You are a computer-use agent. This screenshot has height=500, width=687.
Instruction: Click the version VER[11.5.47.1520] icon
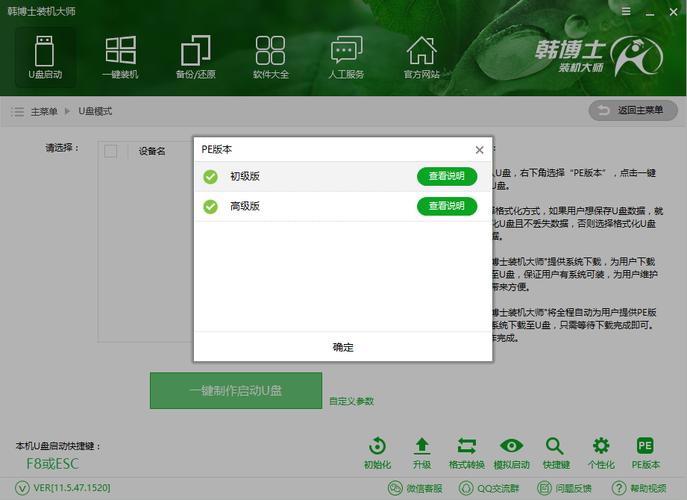(x=22, y=488)
